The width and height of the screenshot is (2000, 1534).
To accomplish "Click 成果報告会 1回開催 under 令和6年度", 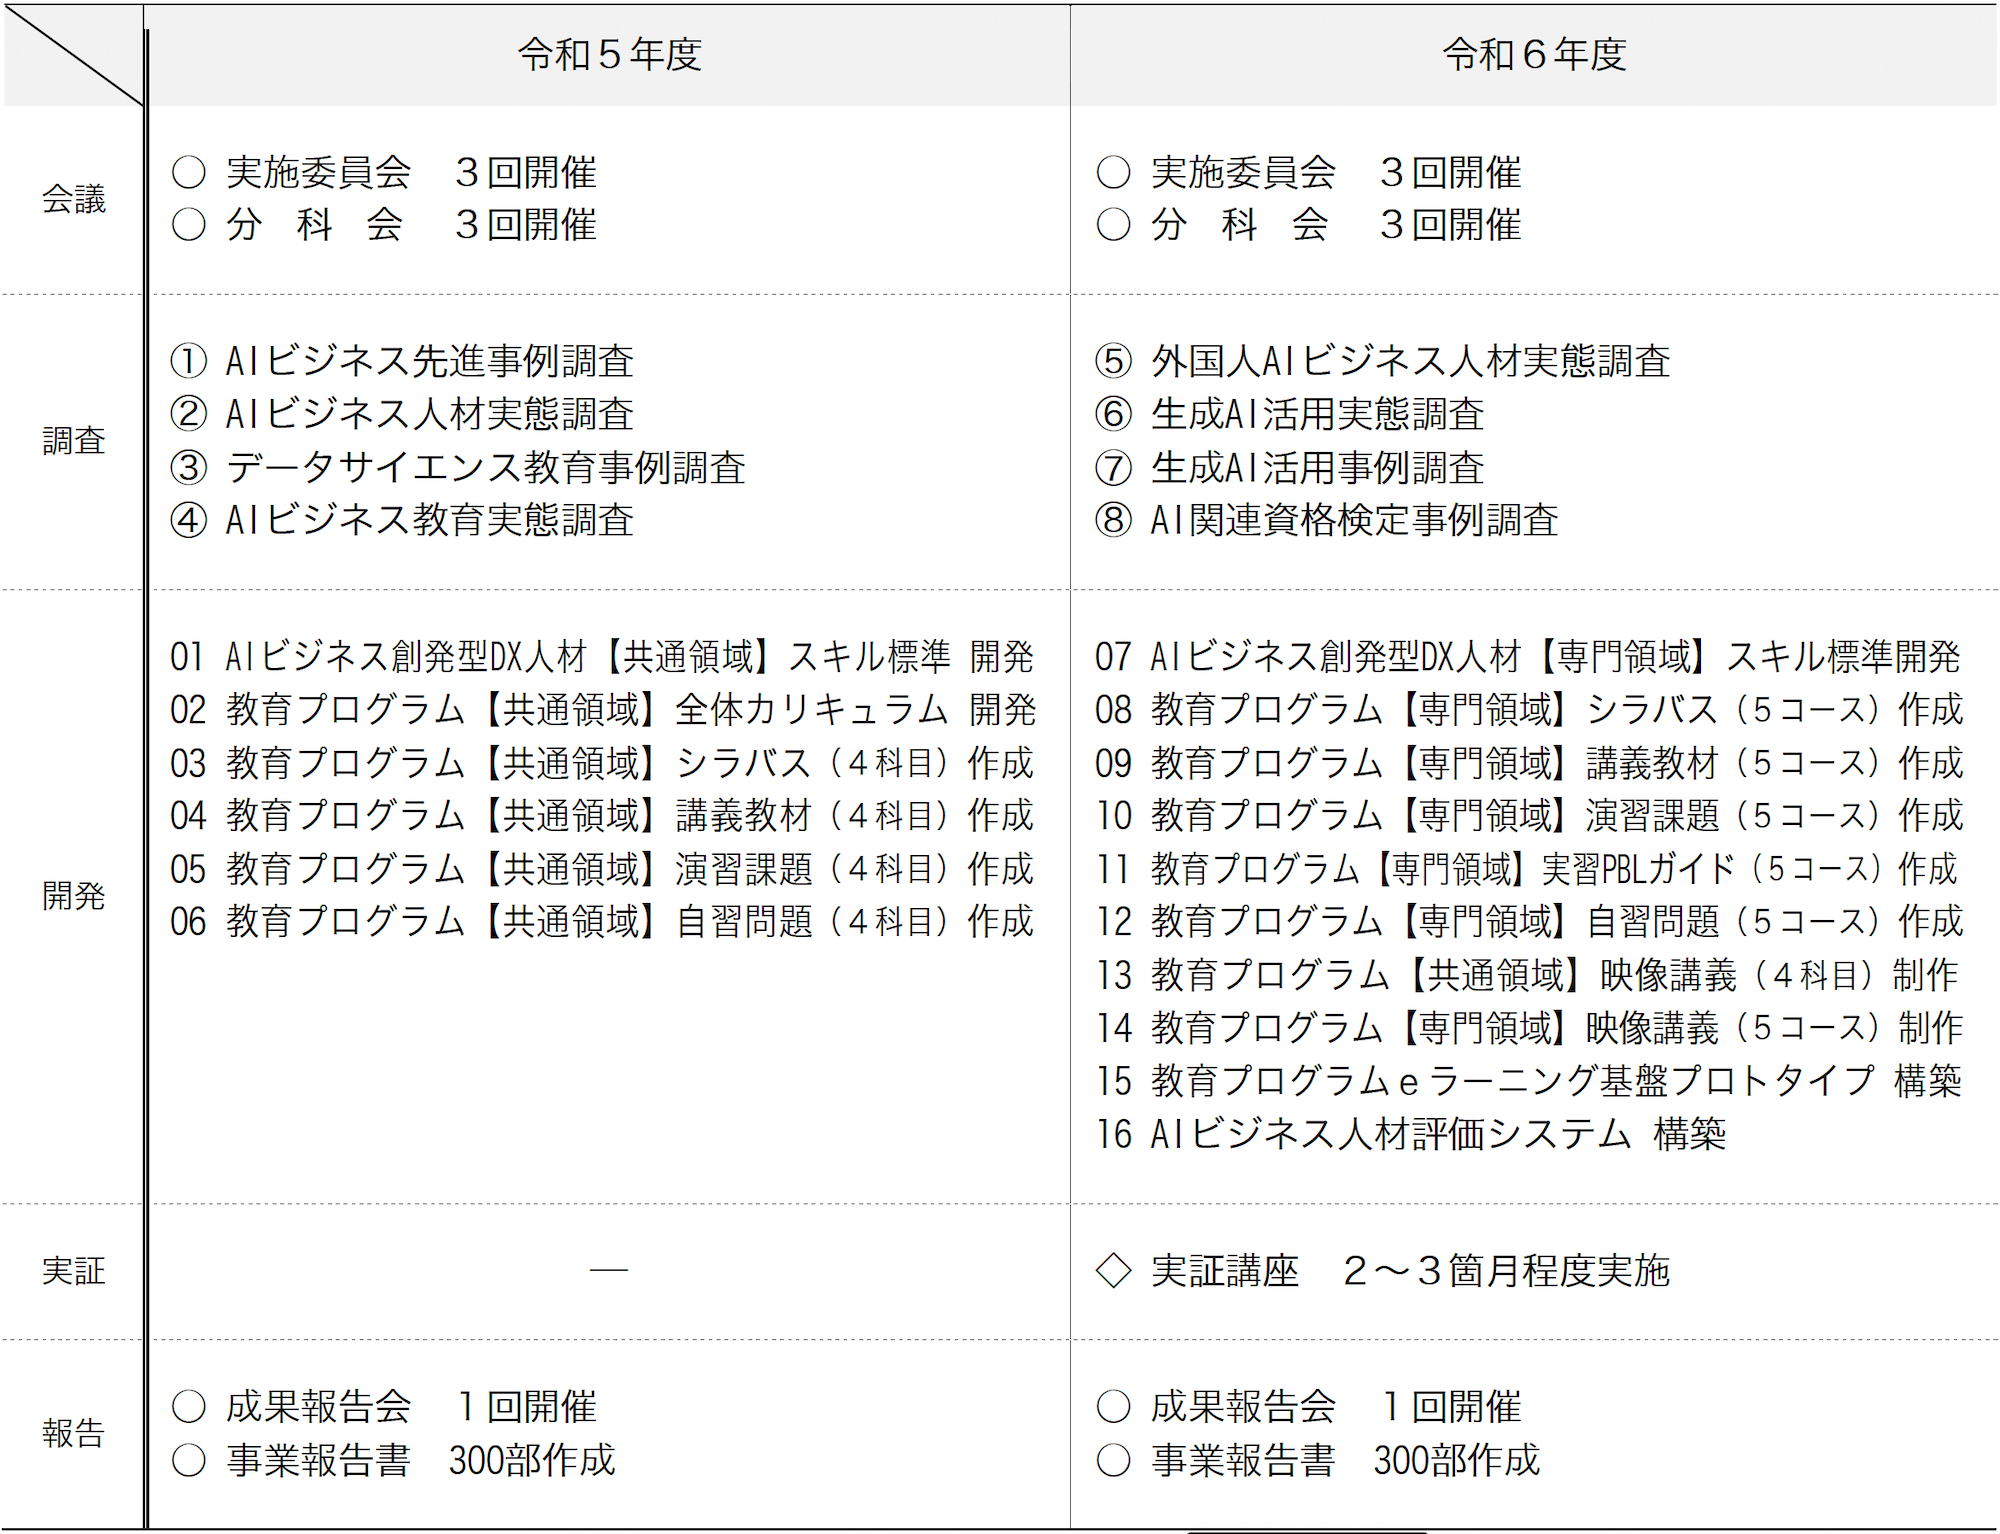I will point(1309,1407).
